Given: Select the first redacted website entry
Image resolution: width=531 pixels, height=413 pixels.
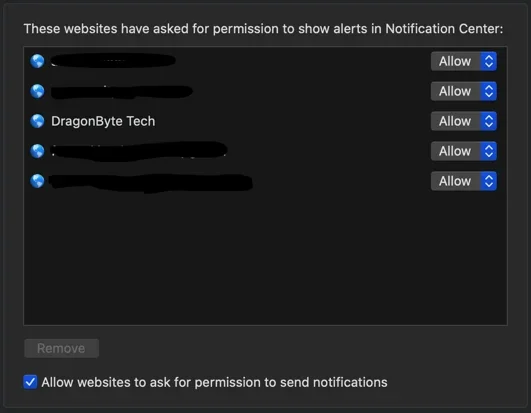Looking at the screenshot, I should [265, 61].
